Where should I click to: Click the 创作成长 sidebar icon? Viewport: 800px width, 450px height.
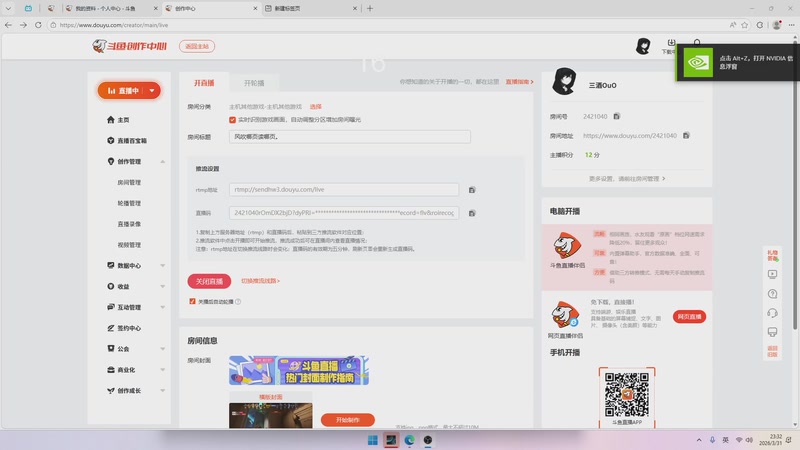(111, 390)
